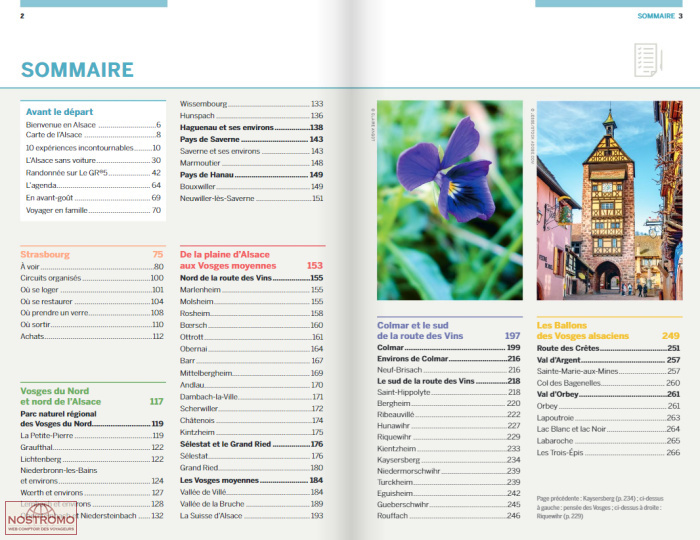Select the 'Bouxwiller' entry
The height and width of the screenshot is (540, 700).
(x=251, y=187)
